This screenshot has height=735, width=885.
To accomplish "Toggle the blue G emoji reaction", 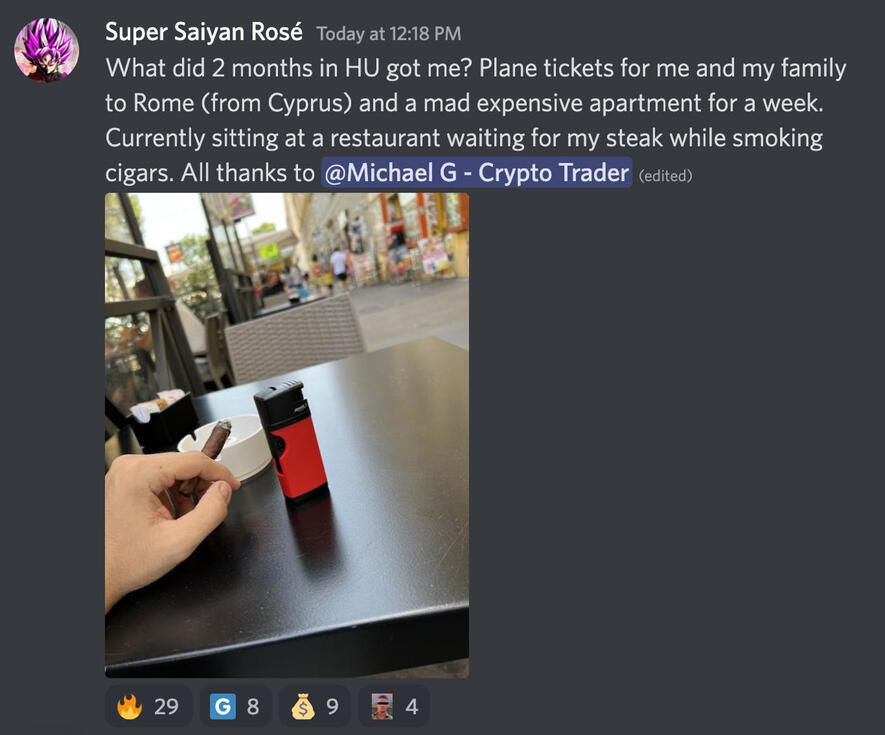I will pos(235,706).
